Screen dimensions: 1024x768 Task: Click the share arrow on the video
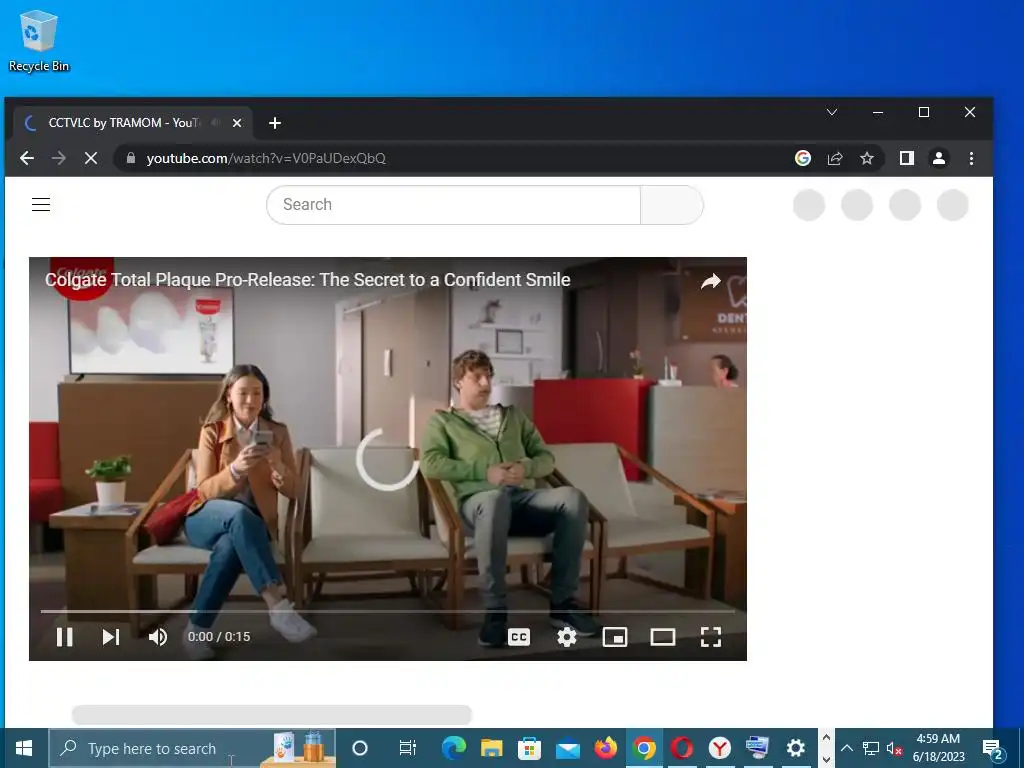click(711, 281)
